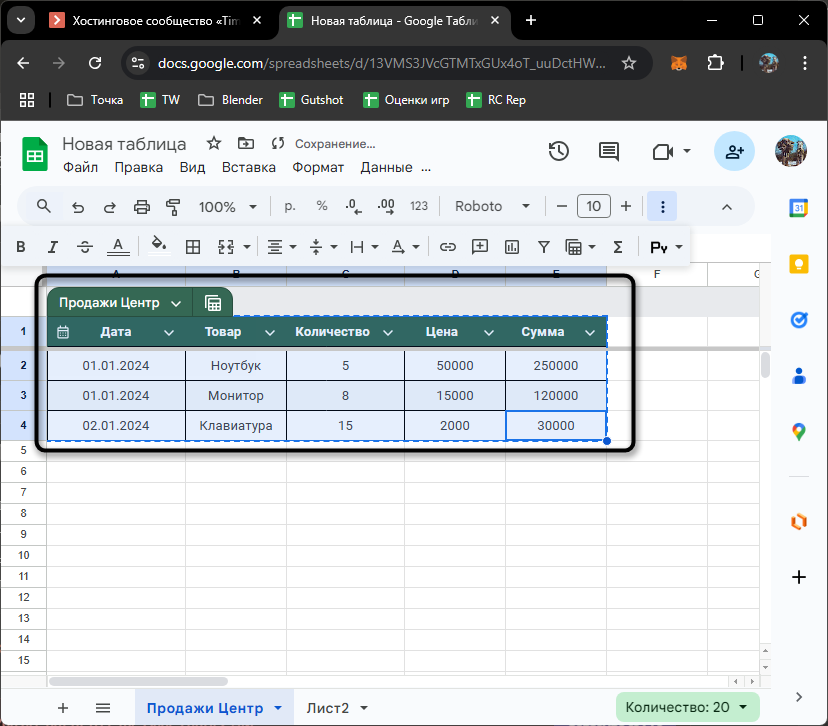Open the 100% zoom dropdown
The image size is (828, 726).
click(x=227, y=206)
